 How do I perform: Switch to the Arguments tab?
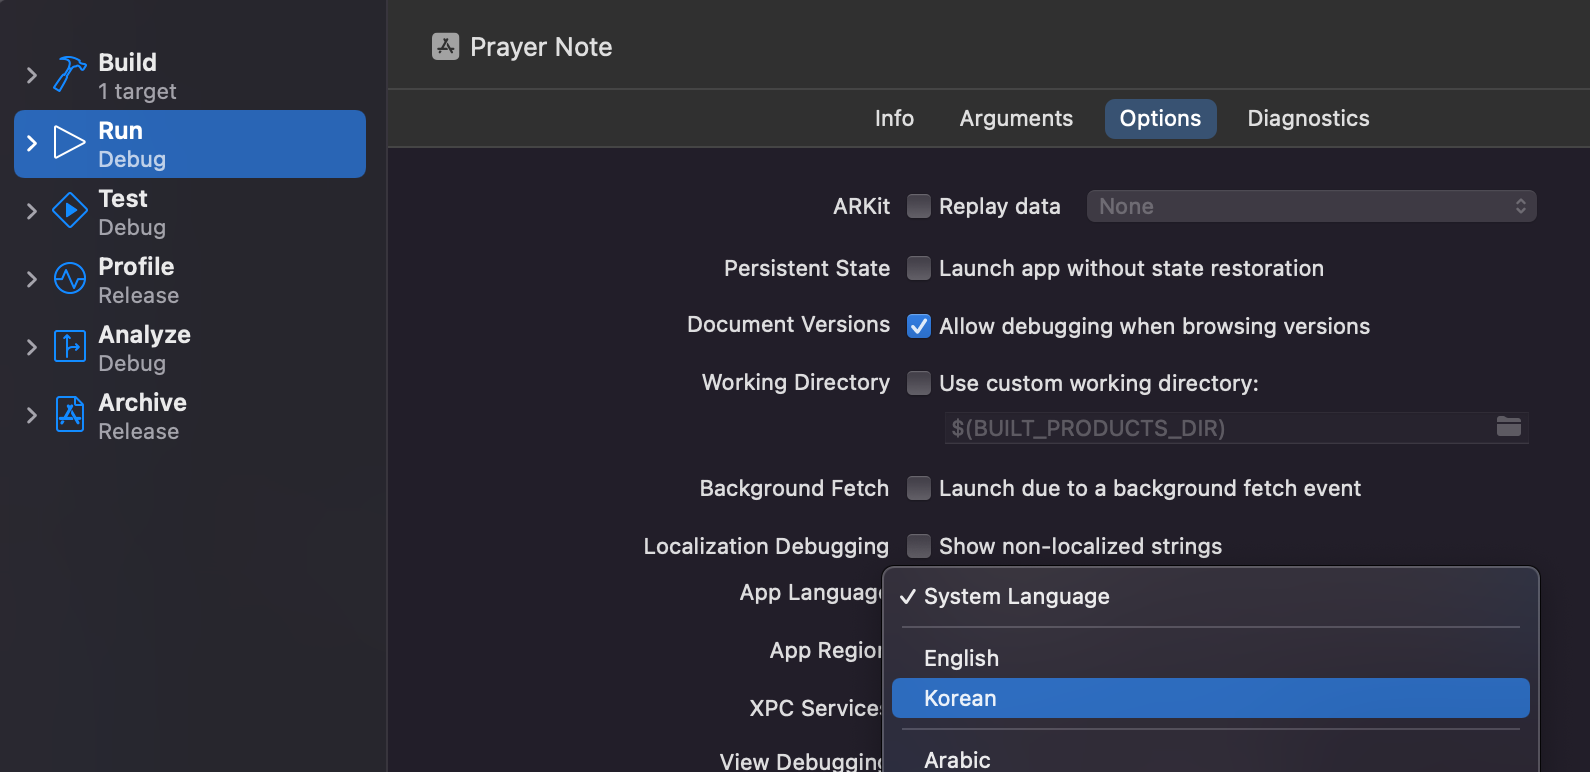coord(1016,118)
